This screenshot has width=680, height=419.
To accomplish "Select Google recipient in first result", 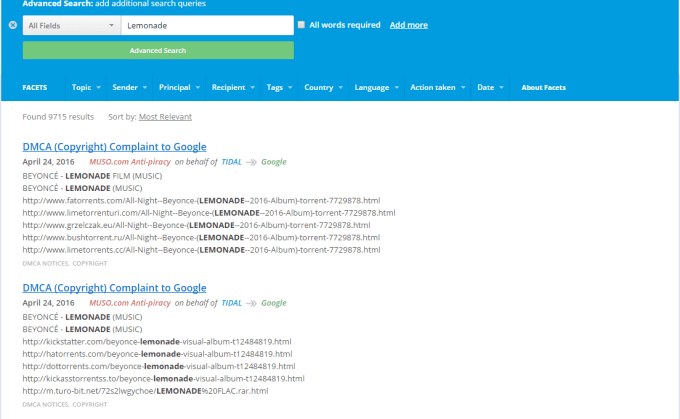I will [x=274, y=162].
